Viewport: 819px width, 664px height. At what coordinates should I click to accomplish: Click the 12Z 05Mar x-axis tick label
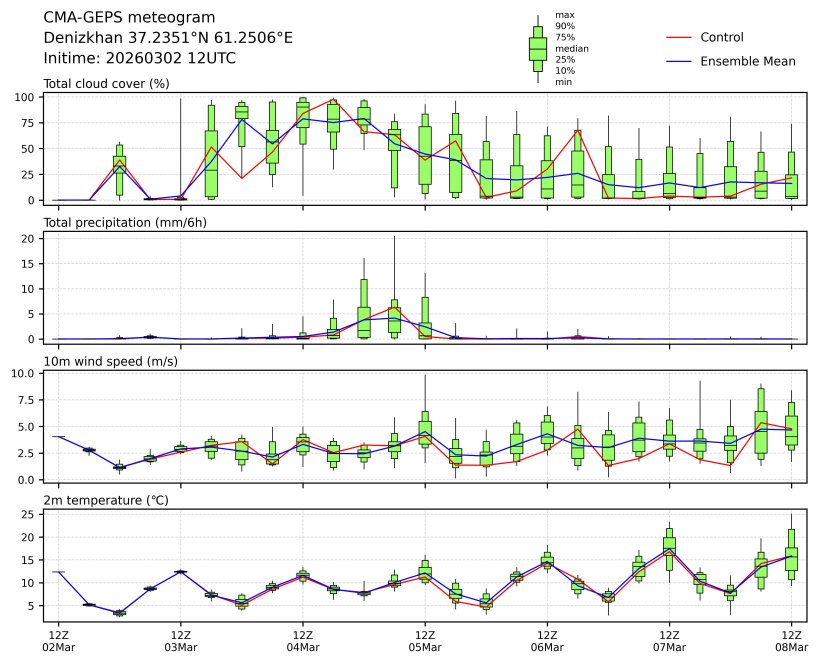(425, 641)
